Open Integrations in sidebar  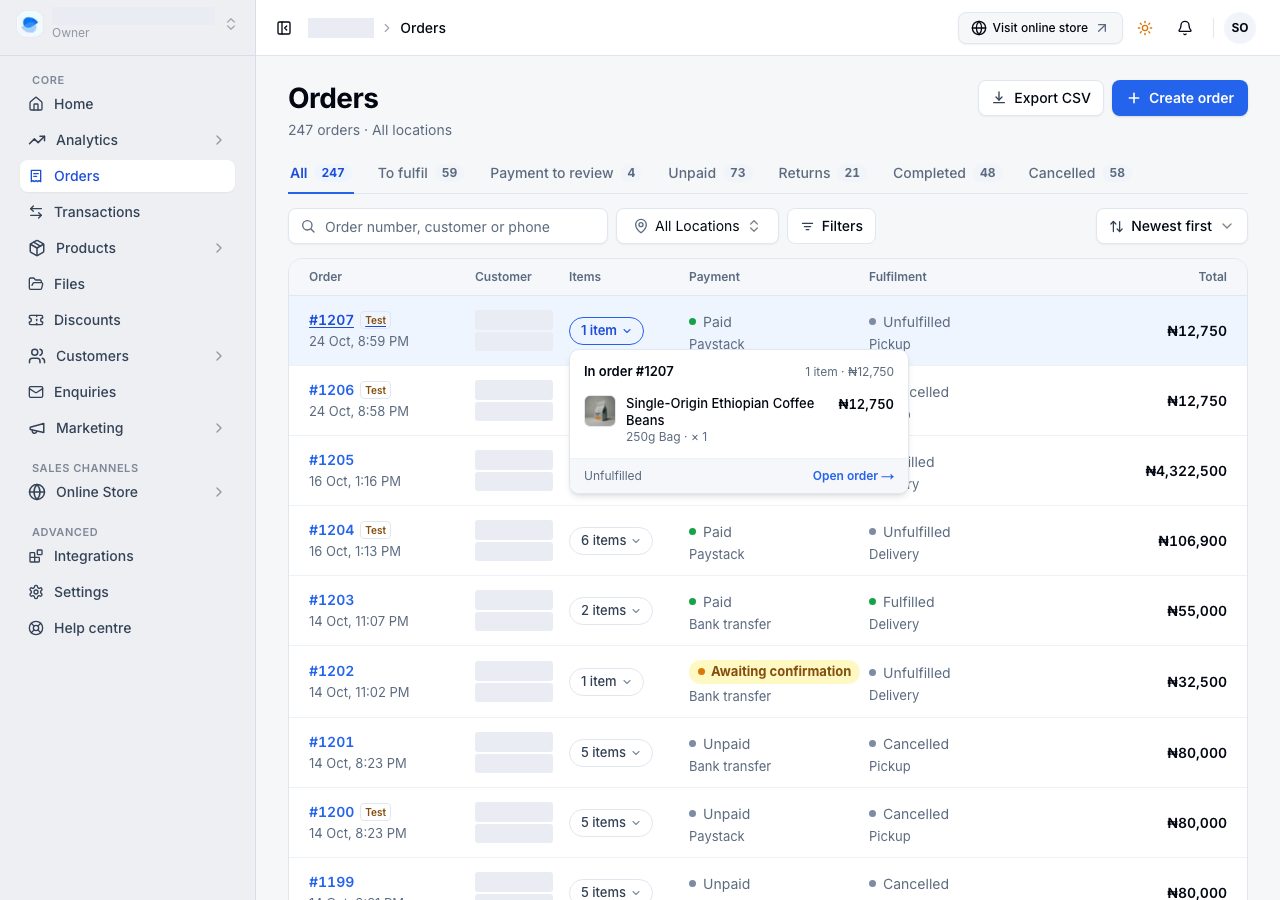(127, 556)
